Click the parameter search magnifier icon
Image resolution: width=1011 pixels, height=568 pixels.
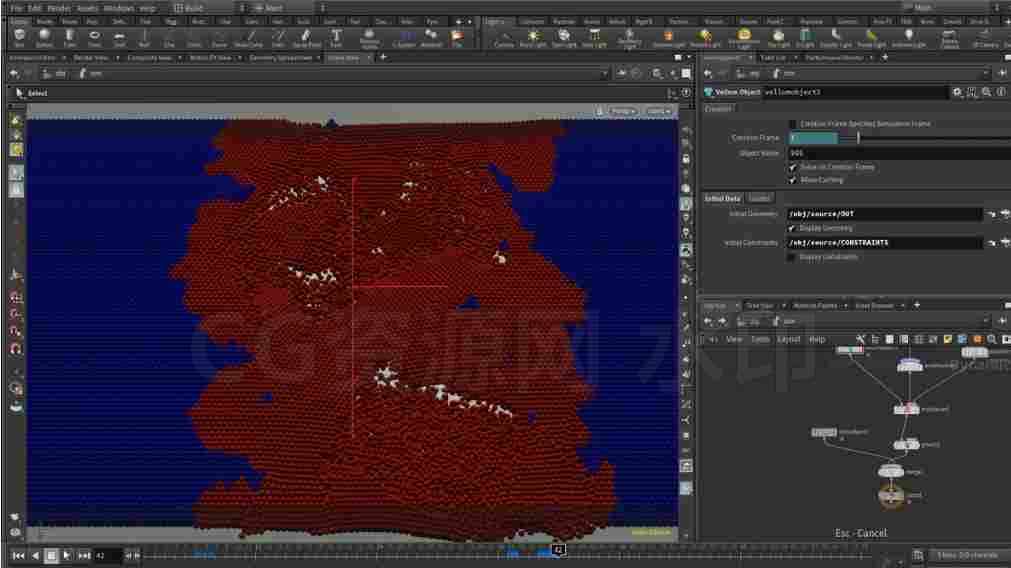tap(986, 92)
